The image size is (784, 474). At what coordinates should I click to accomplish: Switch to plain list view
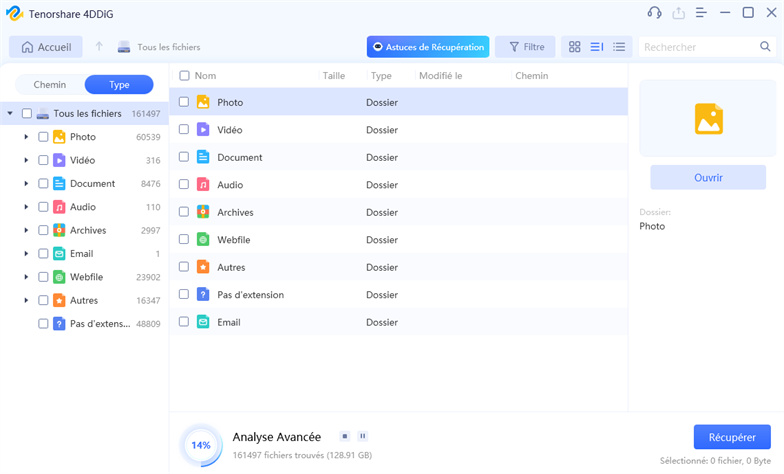[619, 47]
